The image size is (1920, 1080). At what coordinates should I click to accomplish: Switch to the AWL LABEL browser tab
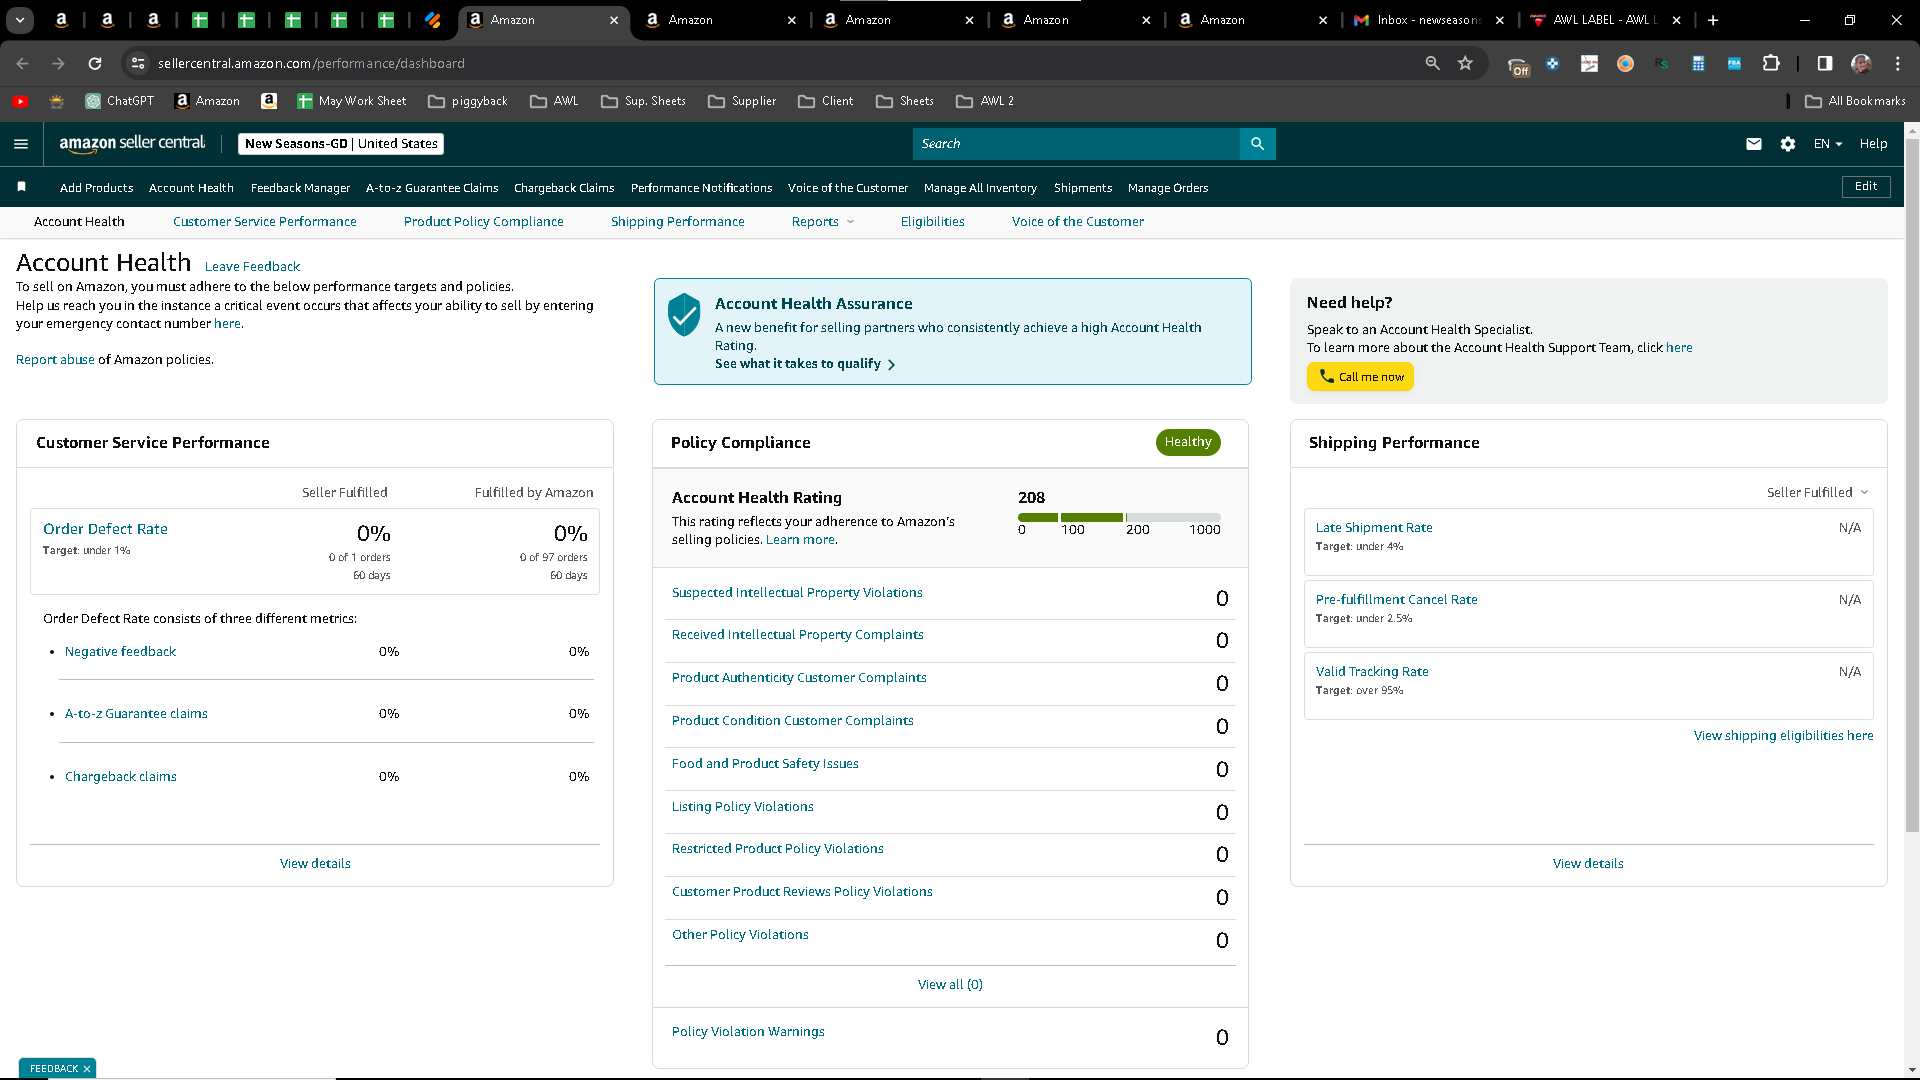(x=1604, y=20)
